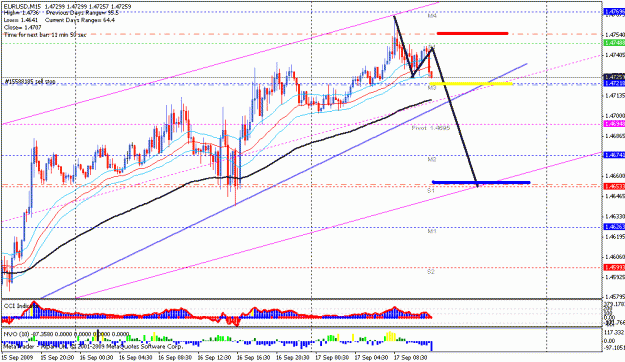Click the '16 Sep 08:30' time axis label
Screen dimensions: 625x362
click(x=174, y=358)
